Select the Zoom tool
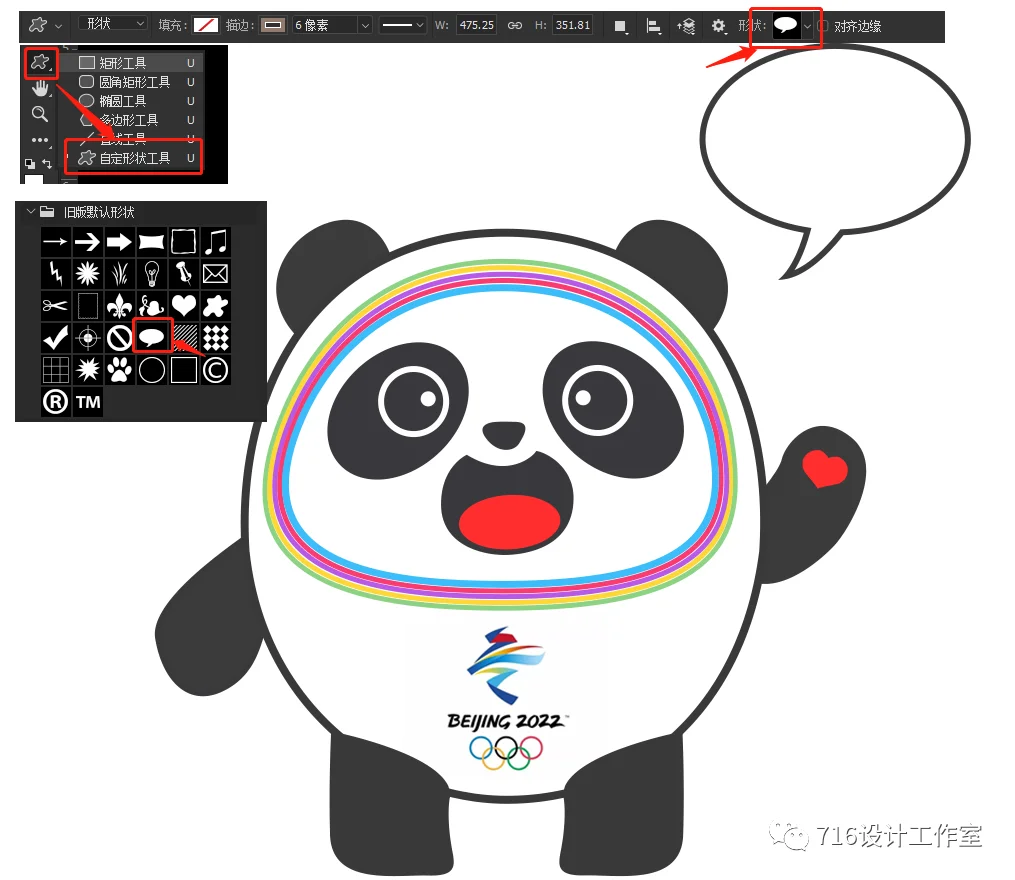1015x880 pixels. pyautogui.click(x=40, y=114)
